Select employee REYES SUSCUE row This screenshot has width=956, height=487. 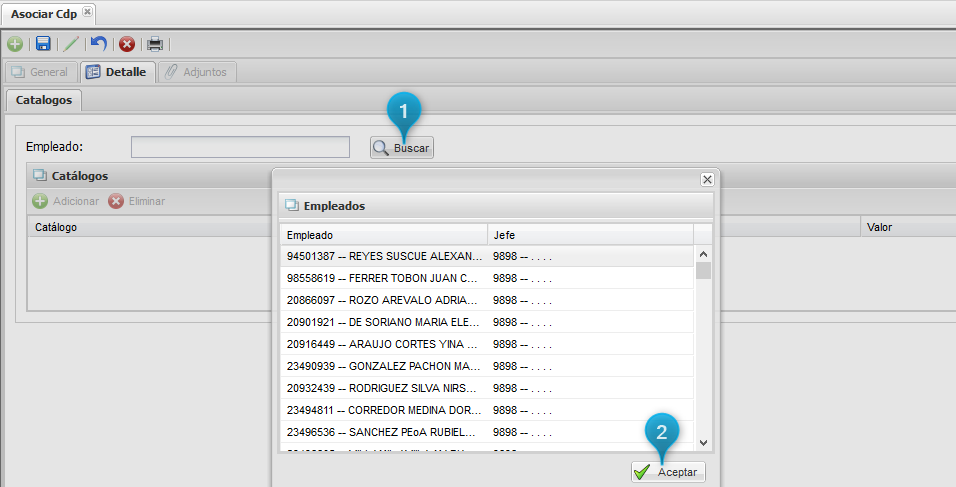[385, 256]
